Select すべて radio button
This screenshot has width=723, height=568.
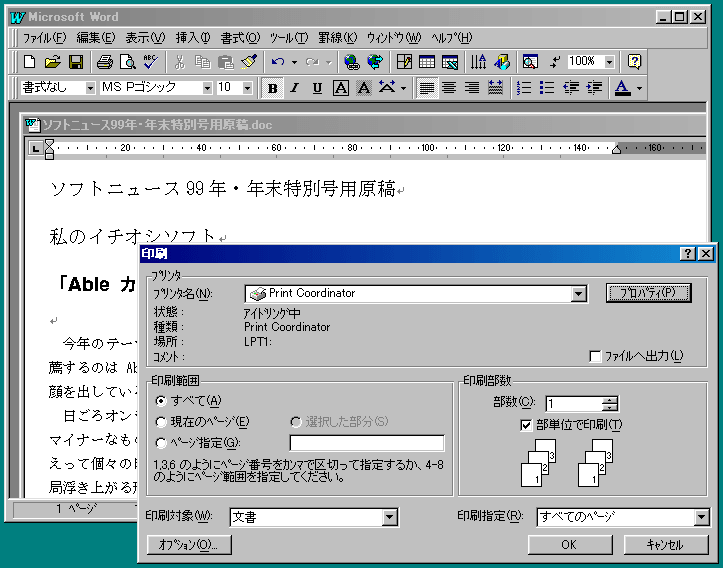(x=161, y=401)
